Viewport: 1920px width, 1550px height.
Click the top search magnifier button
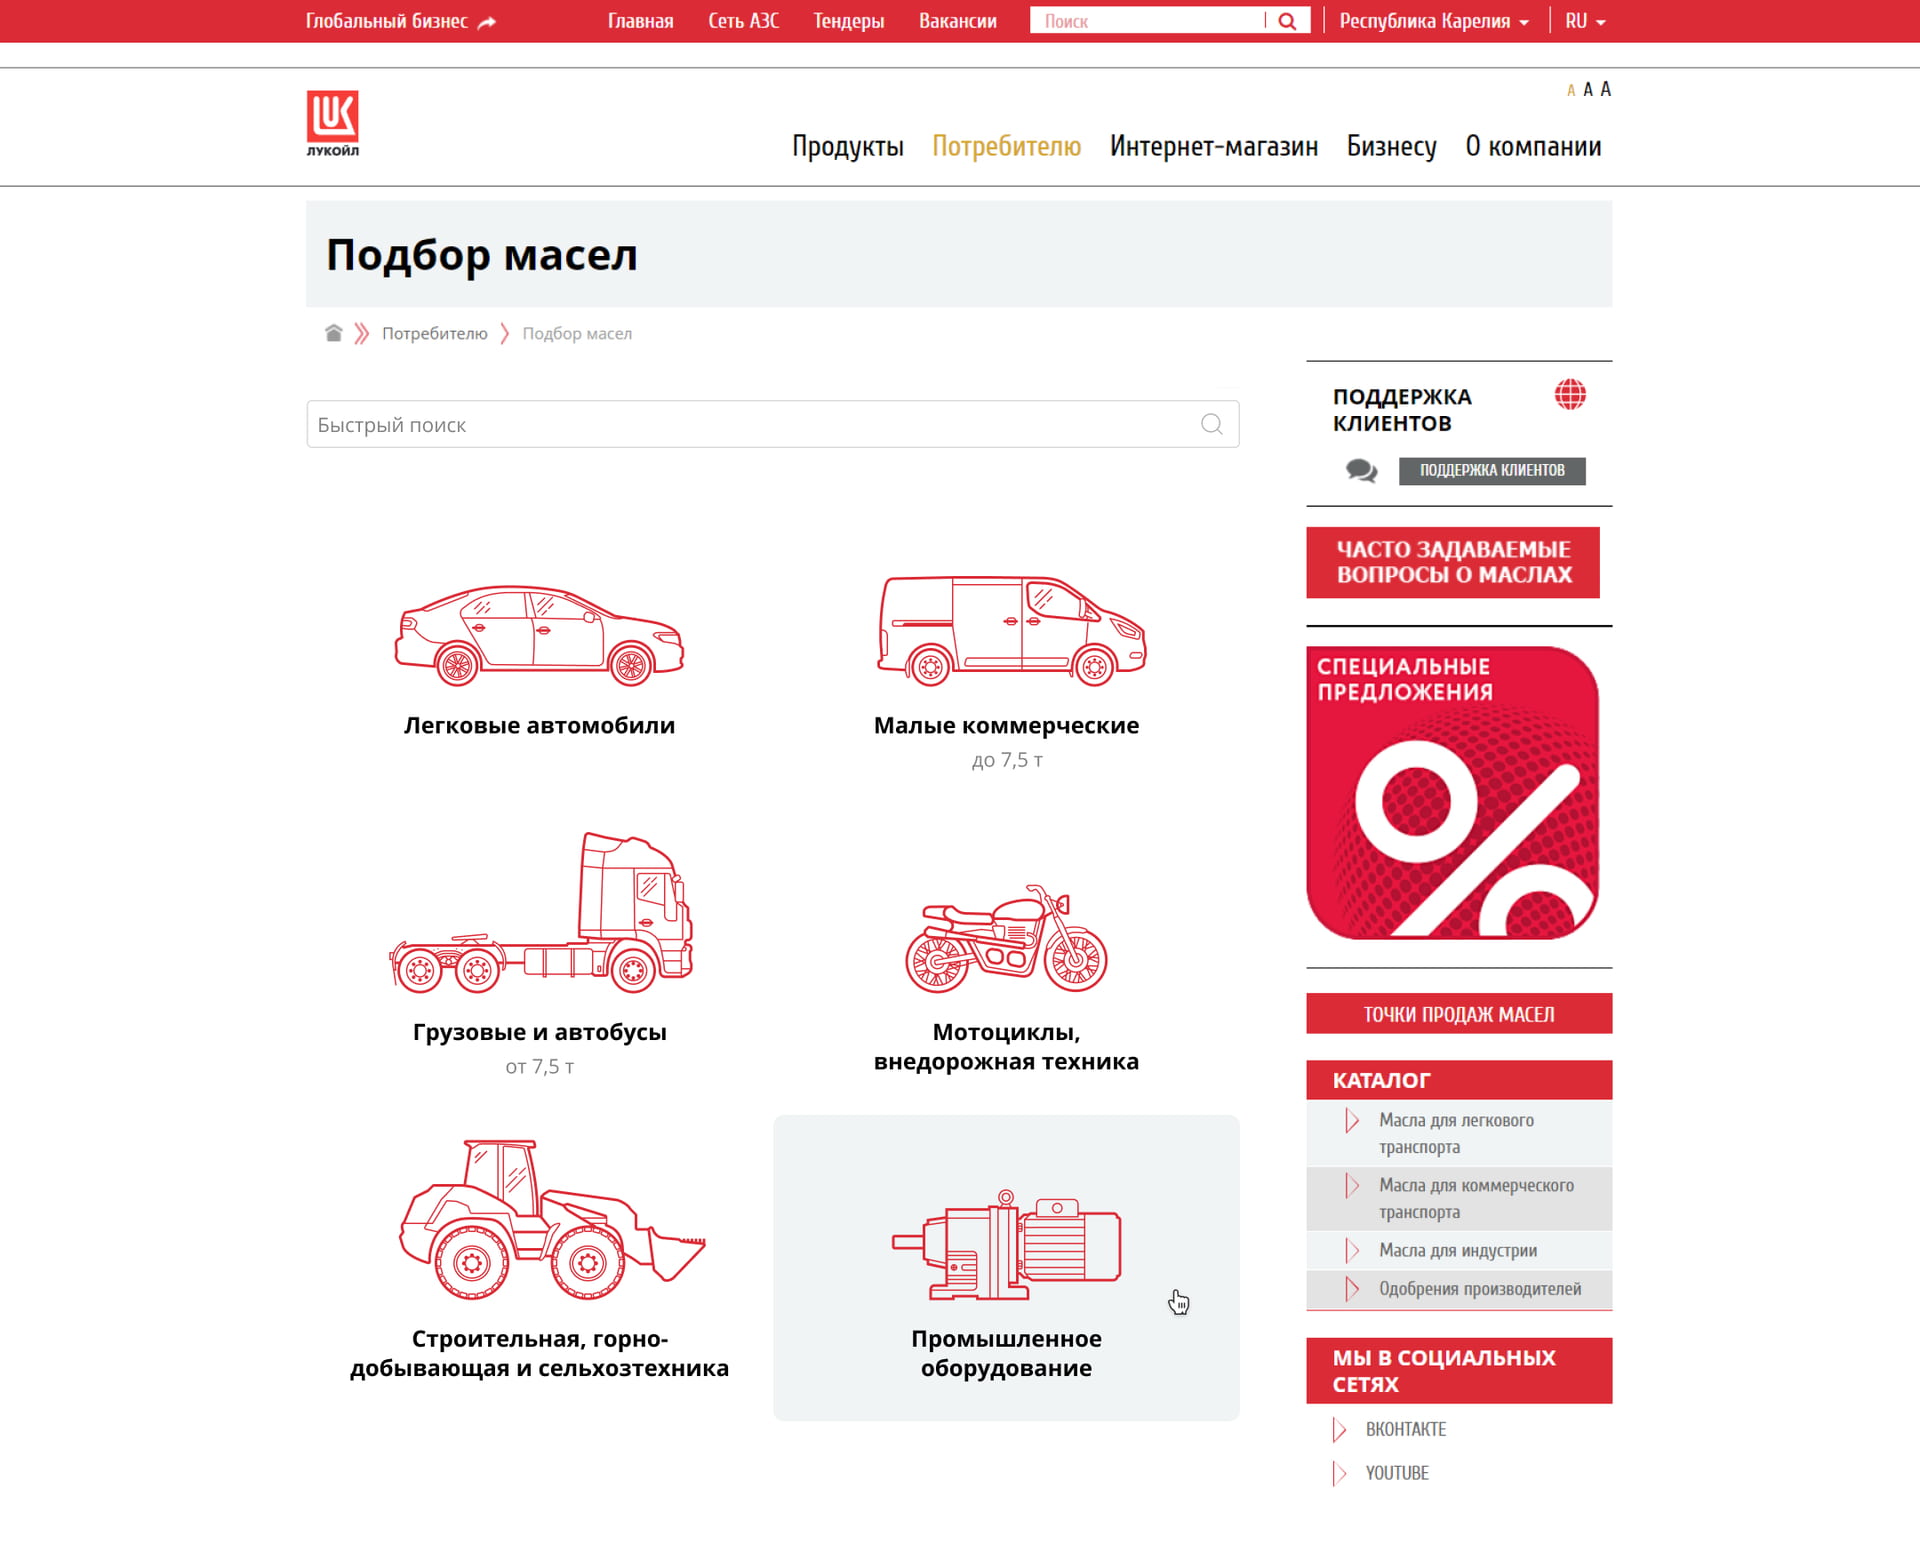point(1287,21)
